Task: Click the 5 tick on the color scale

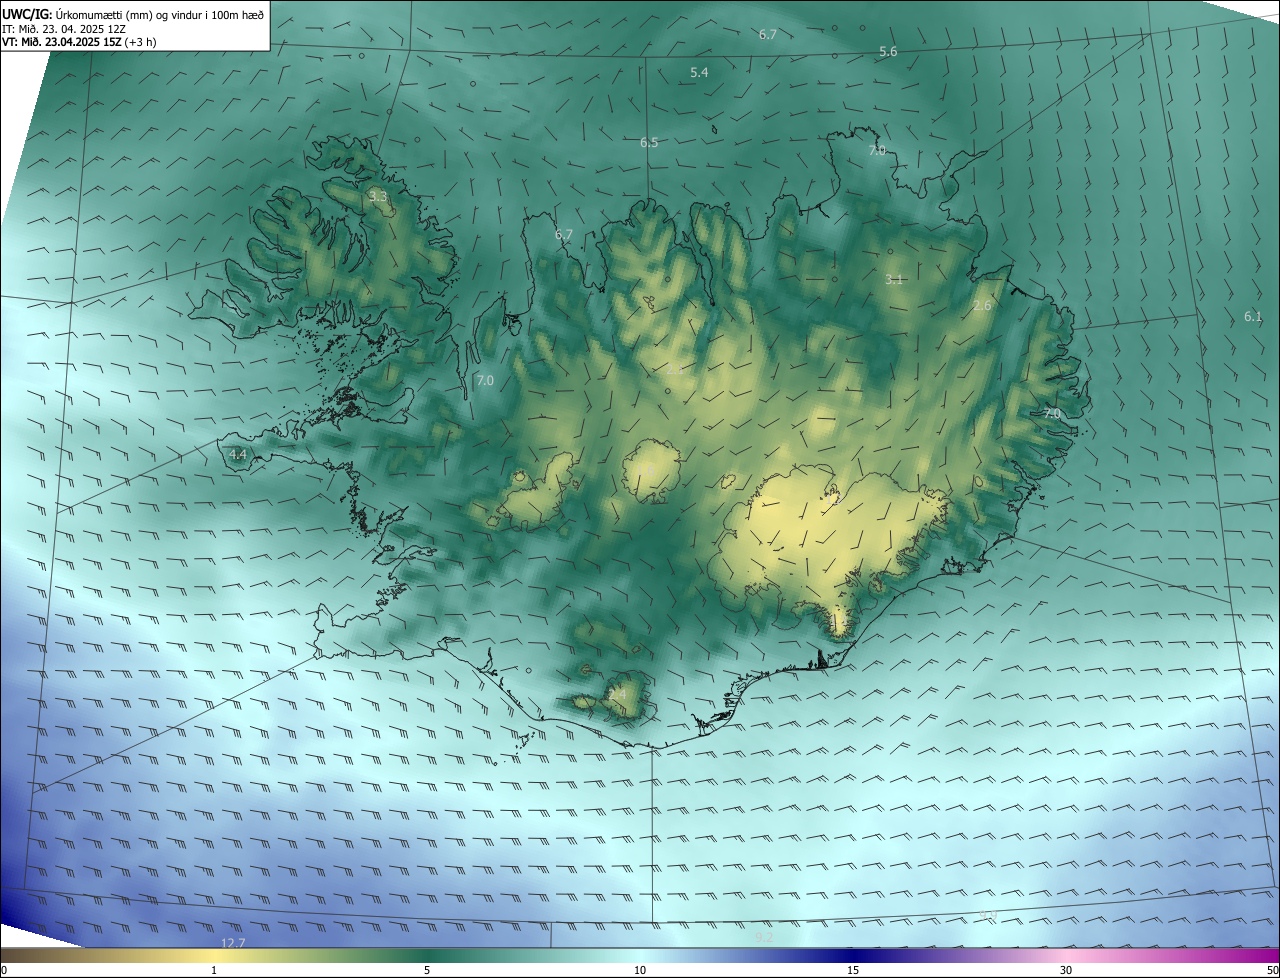Action: 427,970
